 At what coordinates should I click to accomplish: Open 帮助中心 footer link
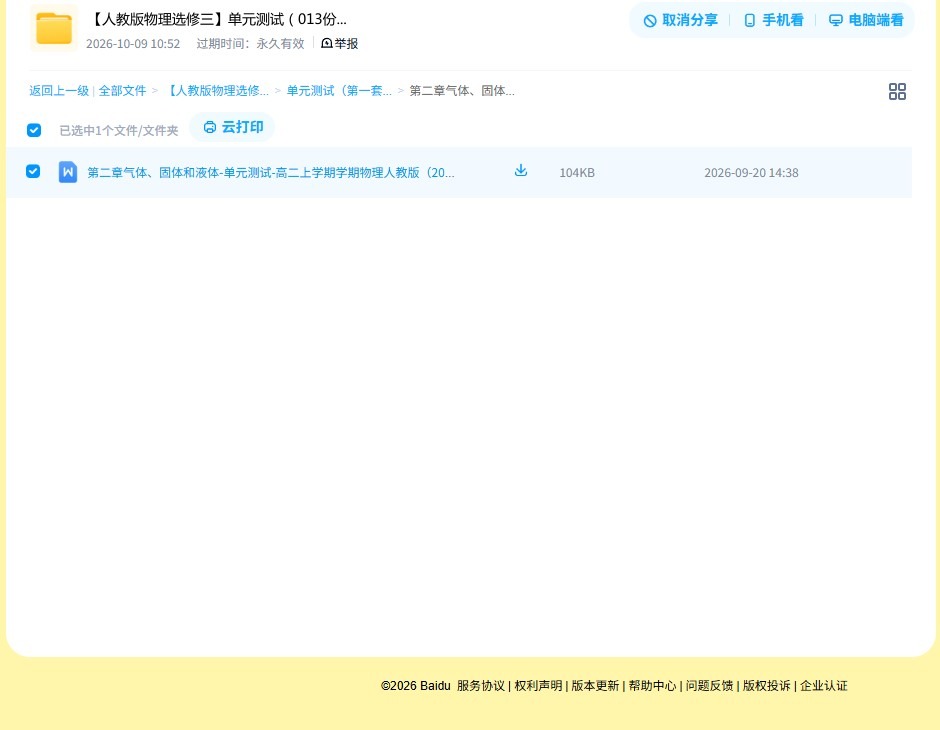pos(652,686)
